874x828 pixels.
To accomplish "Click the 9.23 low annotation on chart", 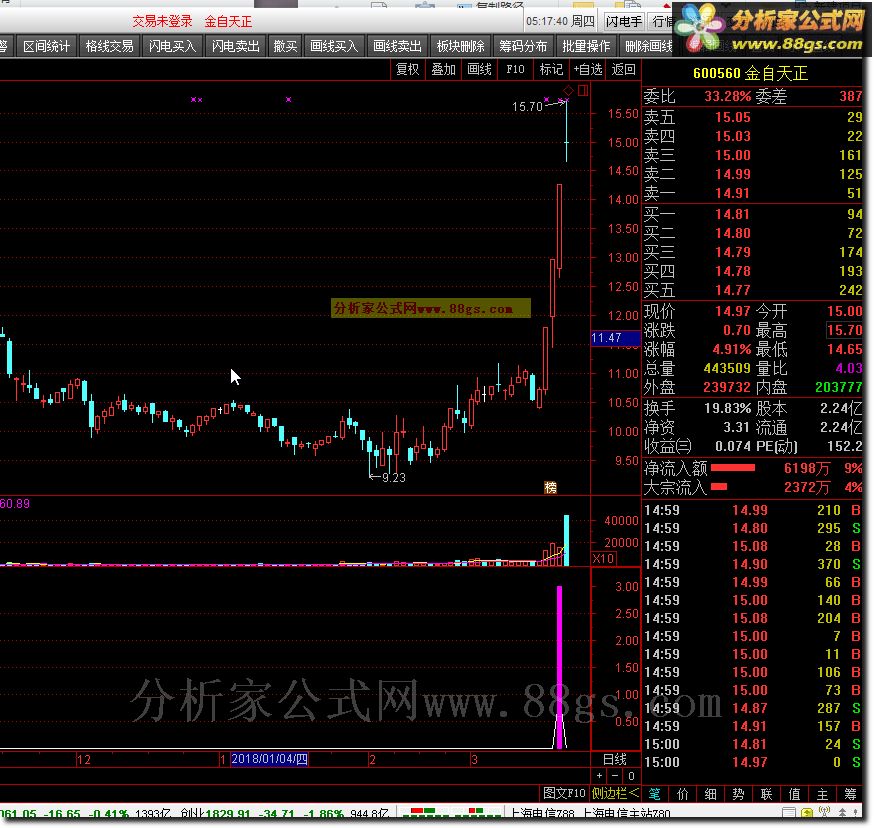I will pos(394,478).
